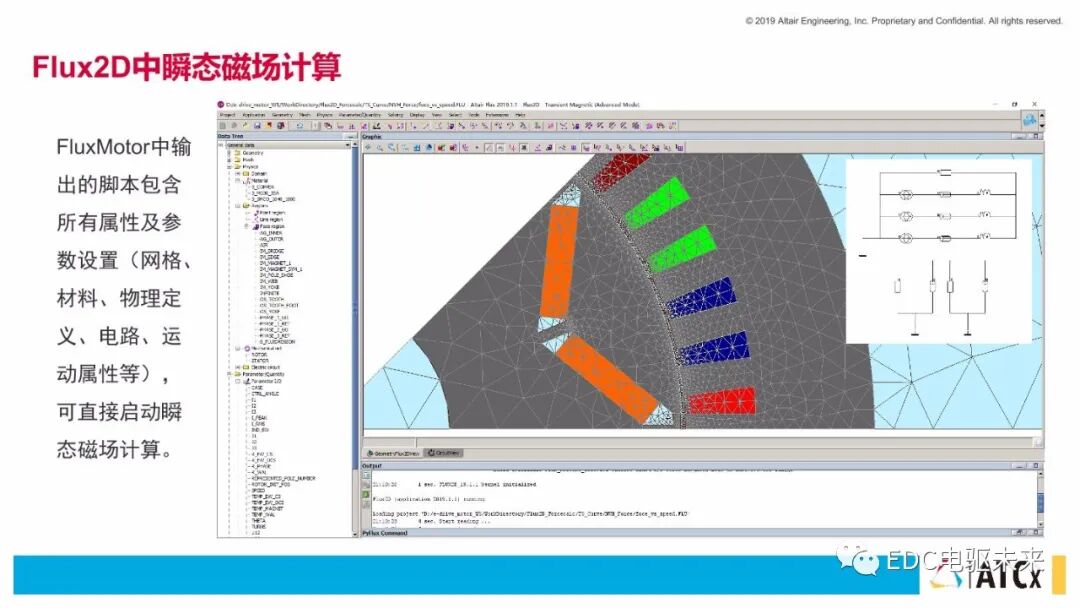Screen dimensions: 1080x608
Task: Expand the Domain tree node
Action: [238, 174]
